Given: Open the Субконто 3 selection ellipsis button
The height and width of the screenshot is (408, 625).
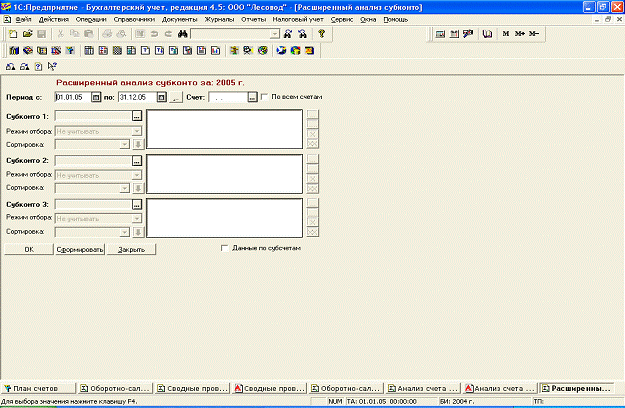Looking at the screenshot, I should (137, 204).
